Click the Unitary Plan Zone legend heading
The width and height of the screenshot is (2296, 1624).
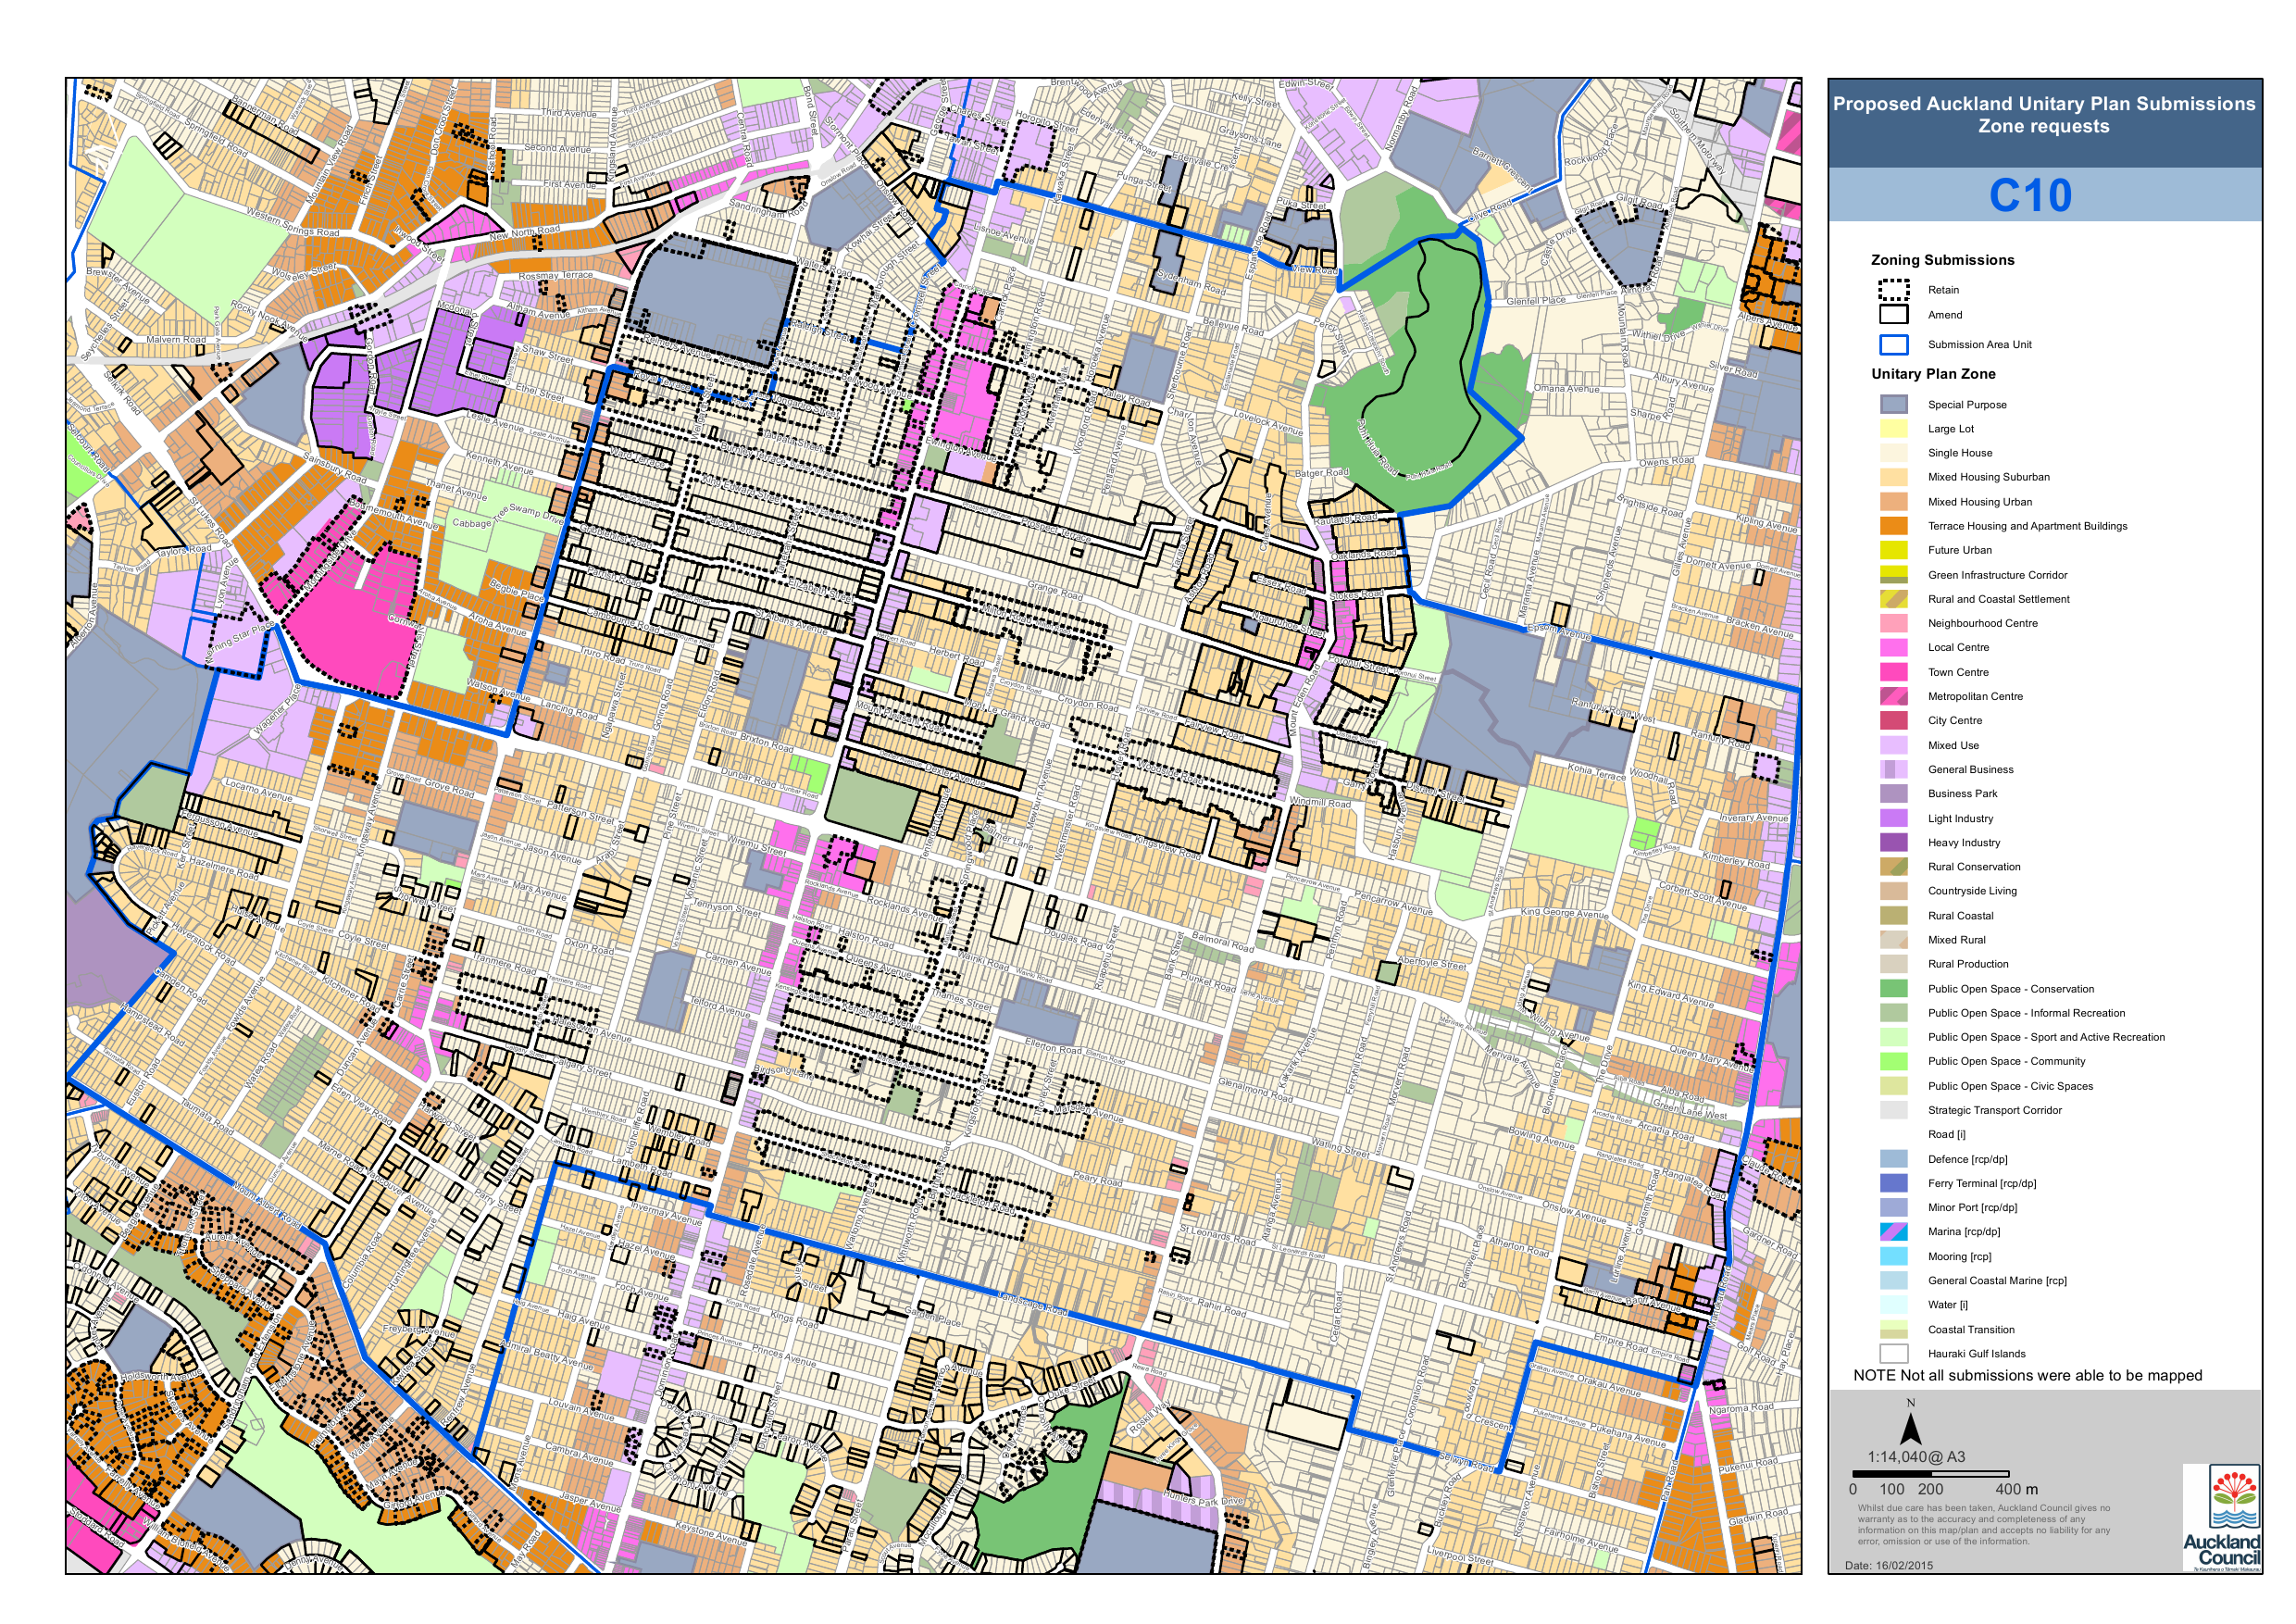point(1933,374)
